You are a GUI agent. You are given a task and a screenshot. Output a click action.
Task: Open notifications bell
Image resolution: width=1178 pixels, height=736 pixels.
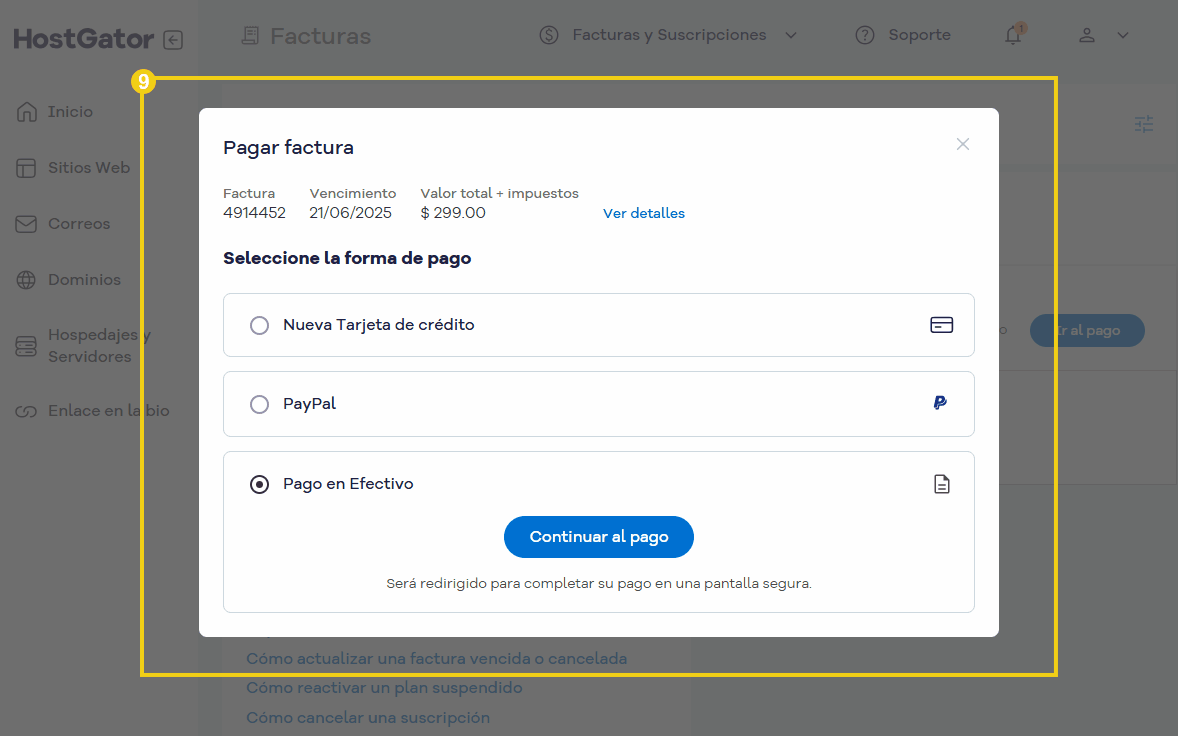point(1013,35)
